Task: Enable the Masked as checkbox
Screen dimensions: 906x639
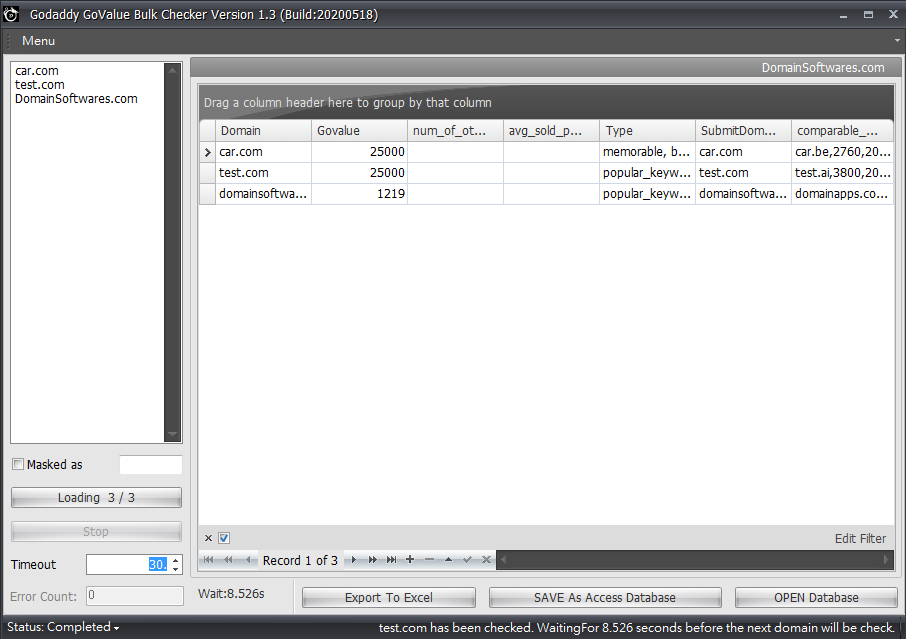Action: click(18, 465)
